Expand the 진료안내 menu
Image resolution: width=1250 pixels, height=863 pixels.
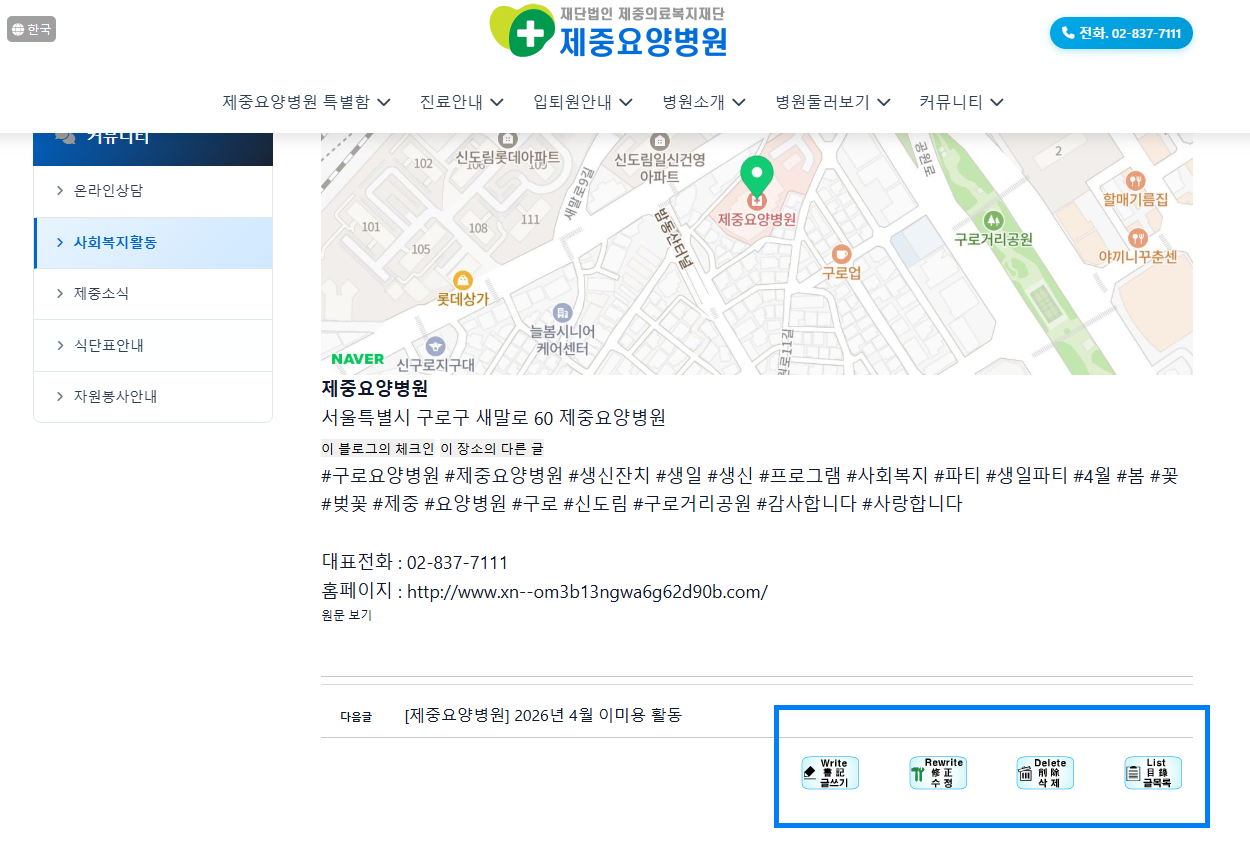461,102
